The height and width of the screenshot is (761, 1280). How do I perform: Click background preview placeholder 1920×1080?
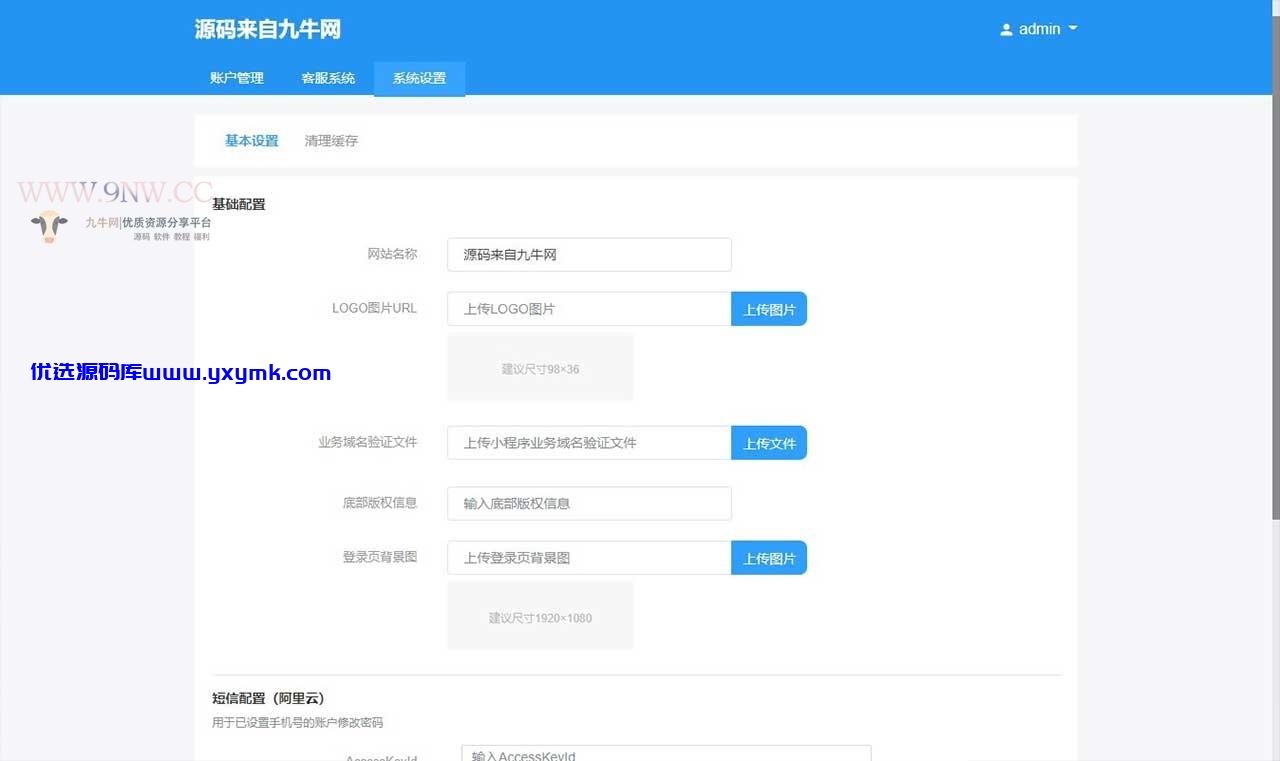[540, 616]
